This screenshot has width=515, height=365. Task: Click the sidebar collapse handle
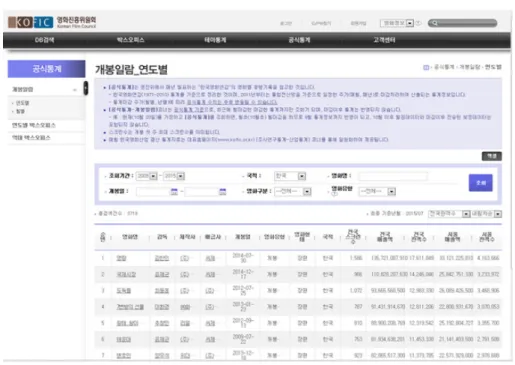pyautogui.click(x=86, y=88)
